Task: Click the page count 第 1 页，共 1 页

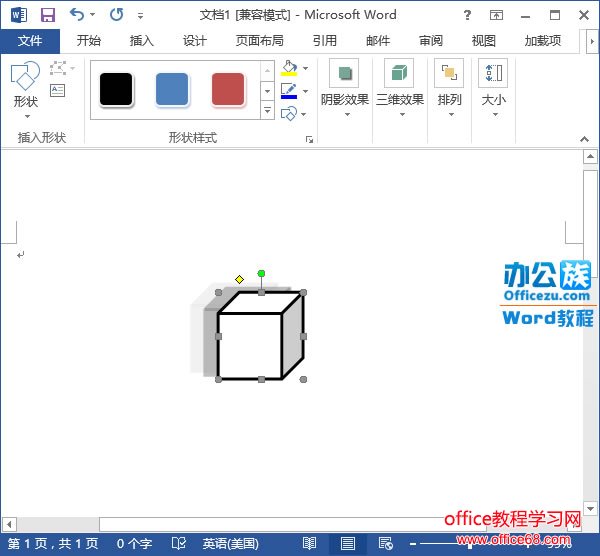Action: (53, 544)
